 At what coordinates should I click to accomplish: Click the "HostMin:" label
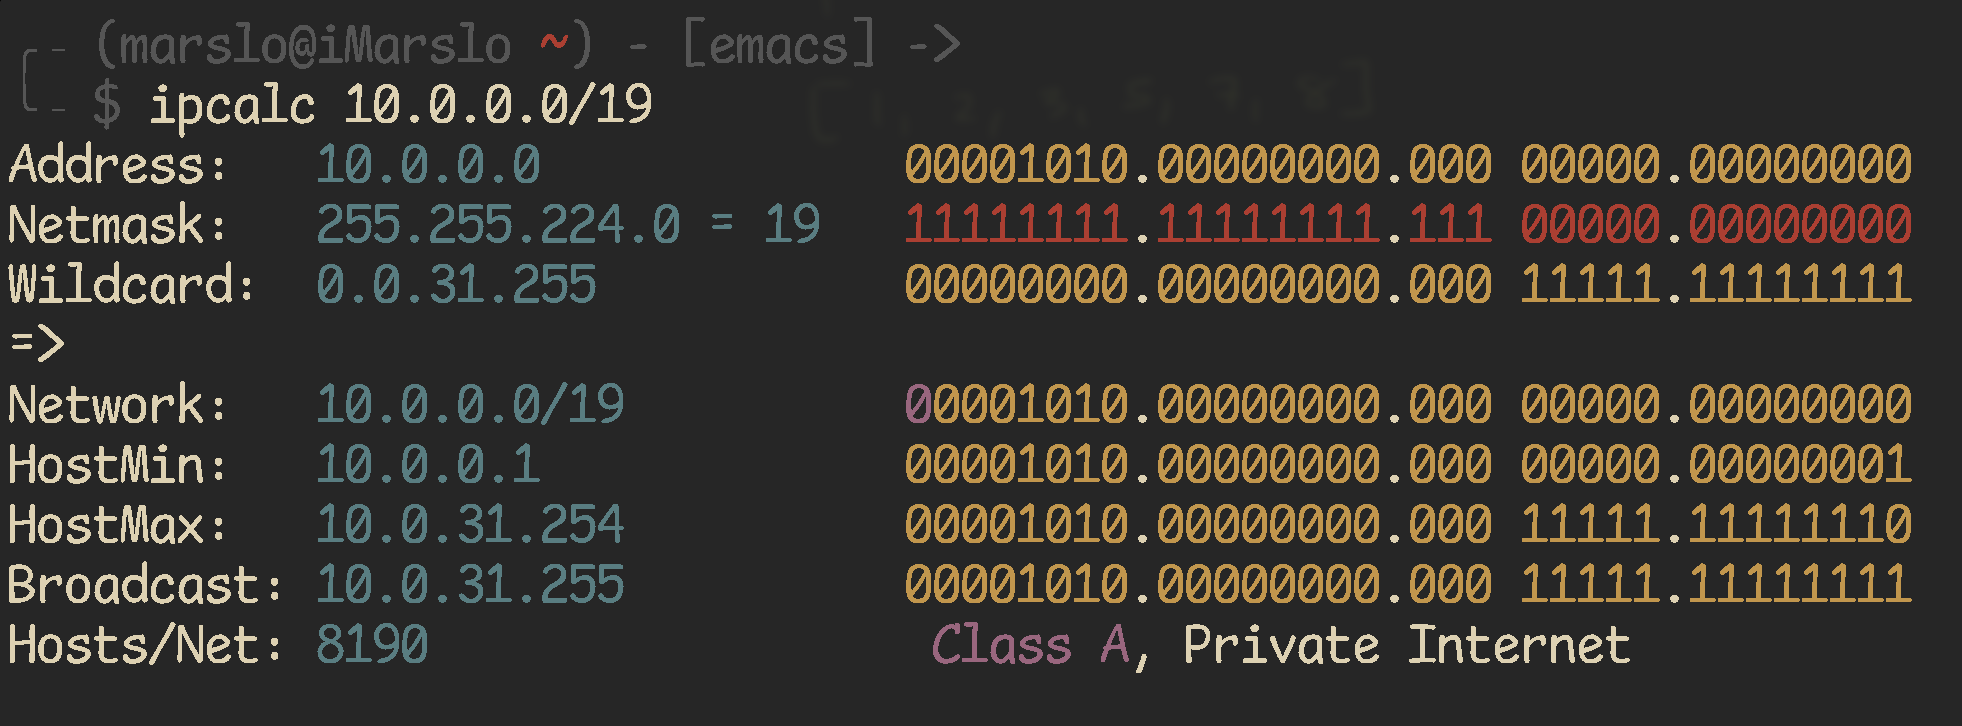[x=118, y=465]
